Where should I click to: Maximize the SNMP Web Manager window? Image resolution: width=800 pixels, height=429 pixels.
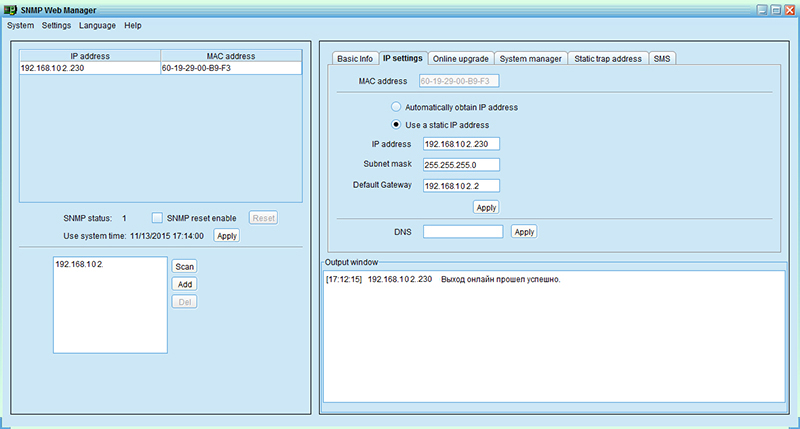(x=776, y=10)
